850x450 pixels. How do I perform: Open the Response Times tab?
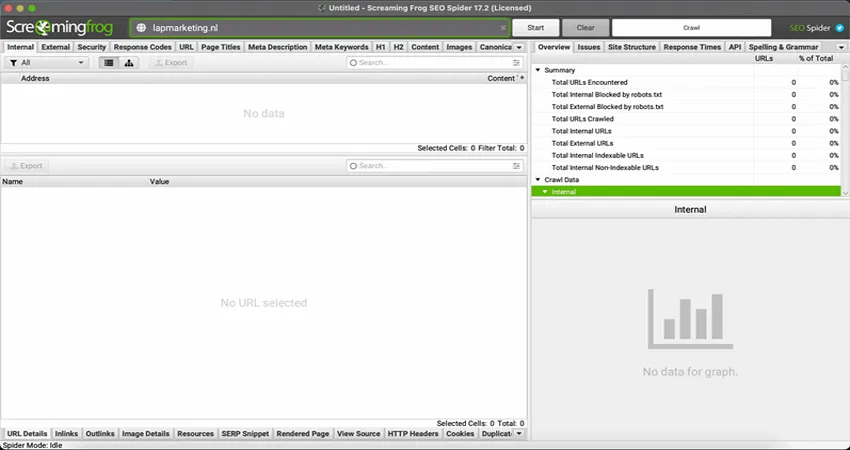(692, 47)
